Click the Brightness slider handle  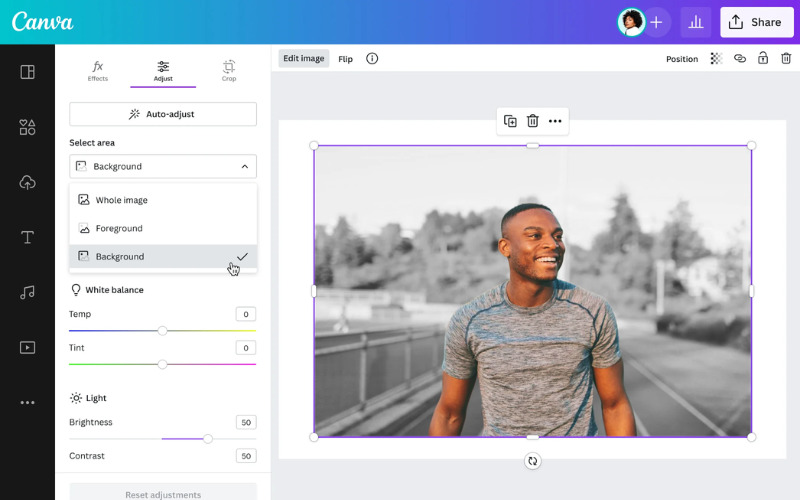(x=208, y=439)
